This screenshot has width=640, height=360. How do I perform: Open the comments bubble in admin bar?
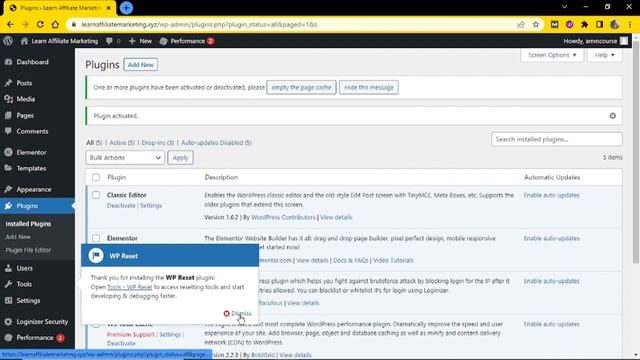113,41
